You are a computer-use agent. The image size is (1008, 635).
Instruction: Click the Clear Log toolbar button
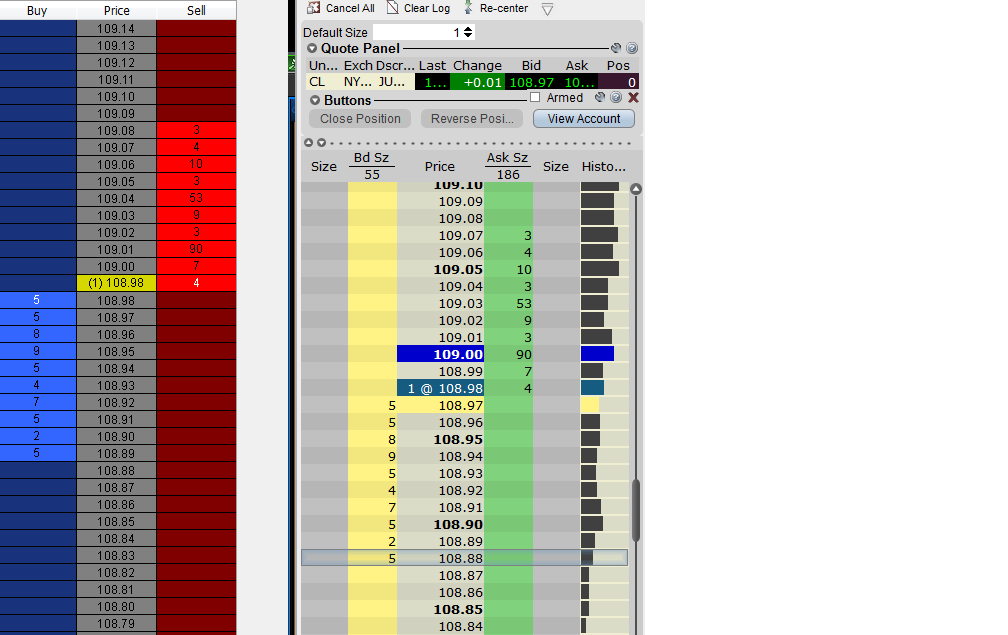click(x=418, y=8)
